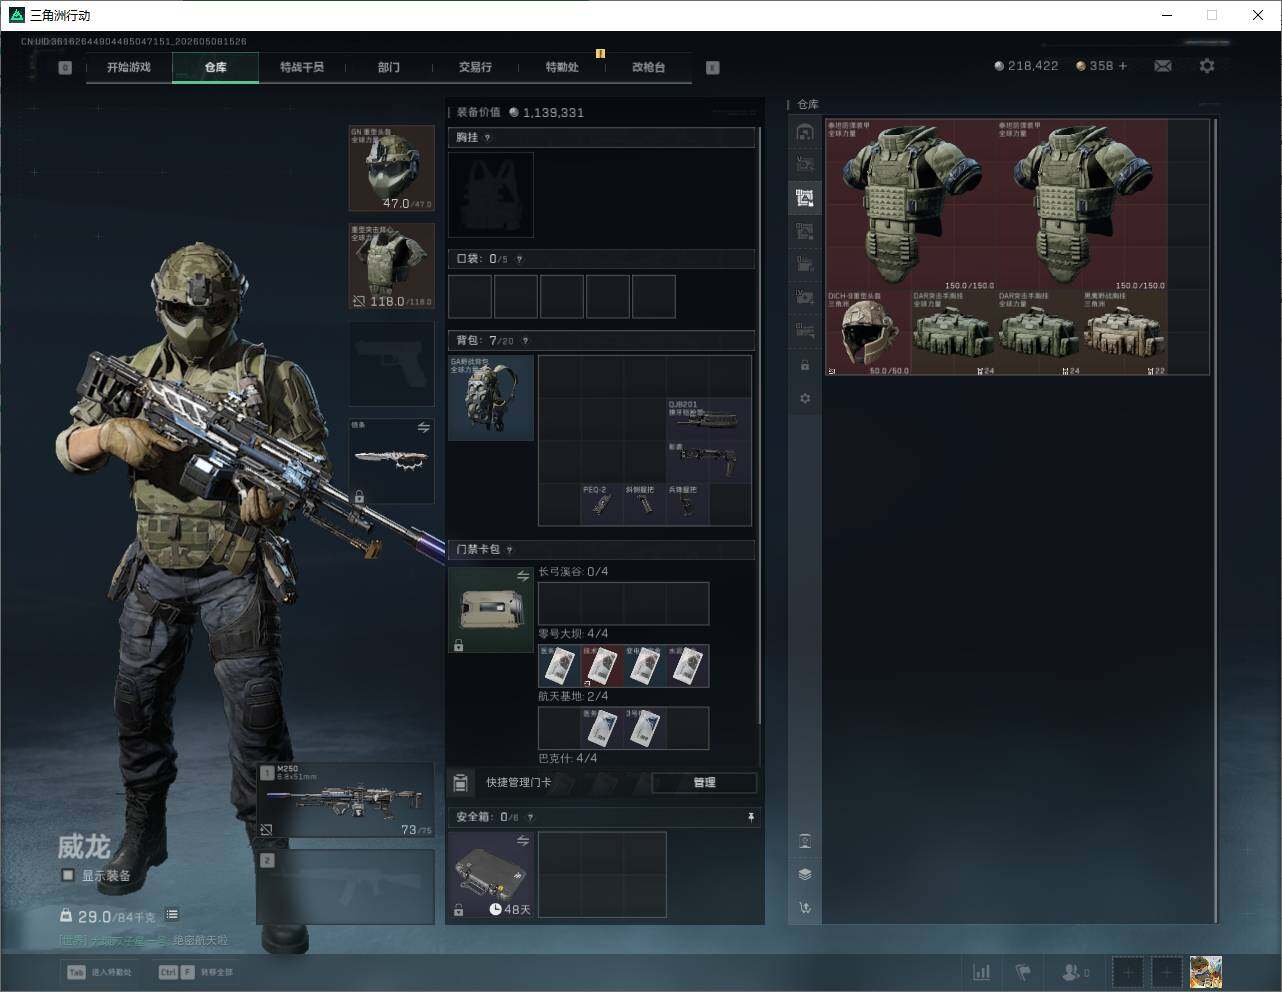Click the stacked layers icon in warehouse sidebar
Viewport: 1282px width, 992px height.
(805, 874)
